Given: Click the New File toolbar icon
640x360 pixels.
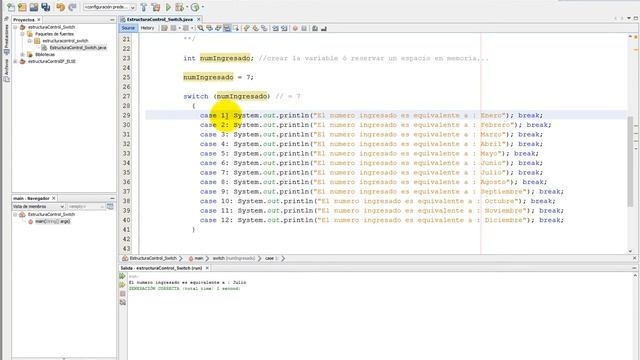Looking at the screenshot, I should 11,7.
